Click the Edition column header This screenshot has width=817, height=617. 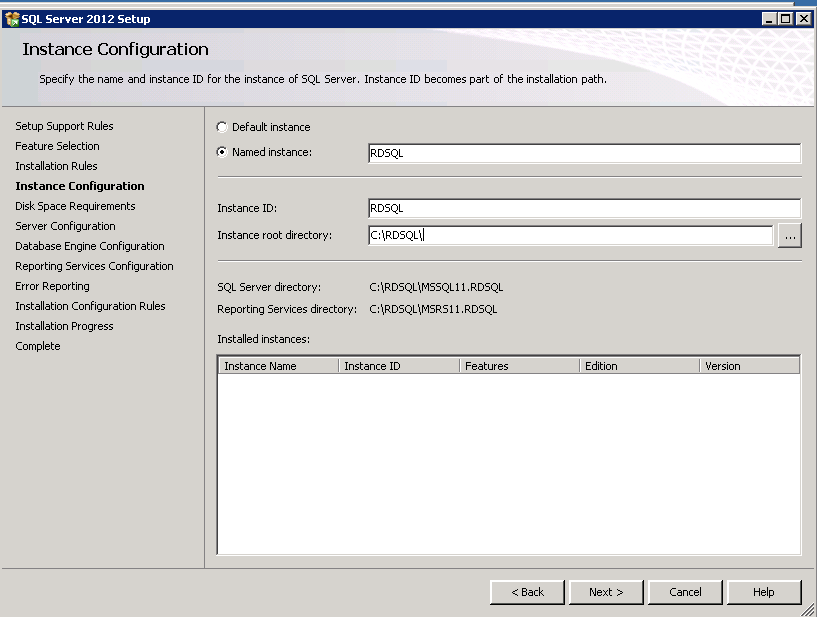(639, 366)
